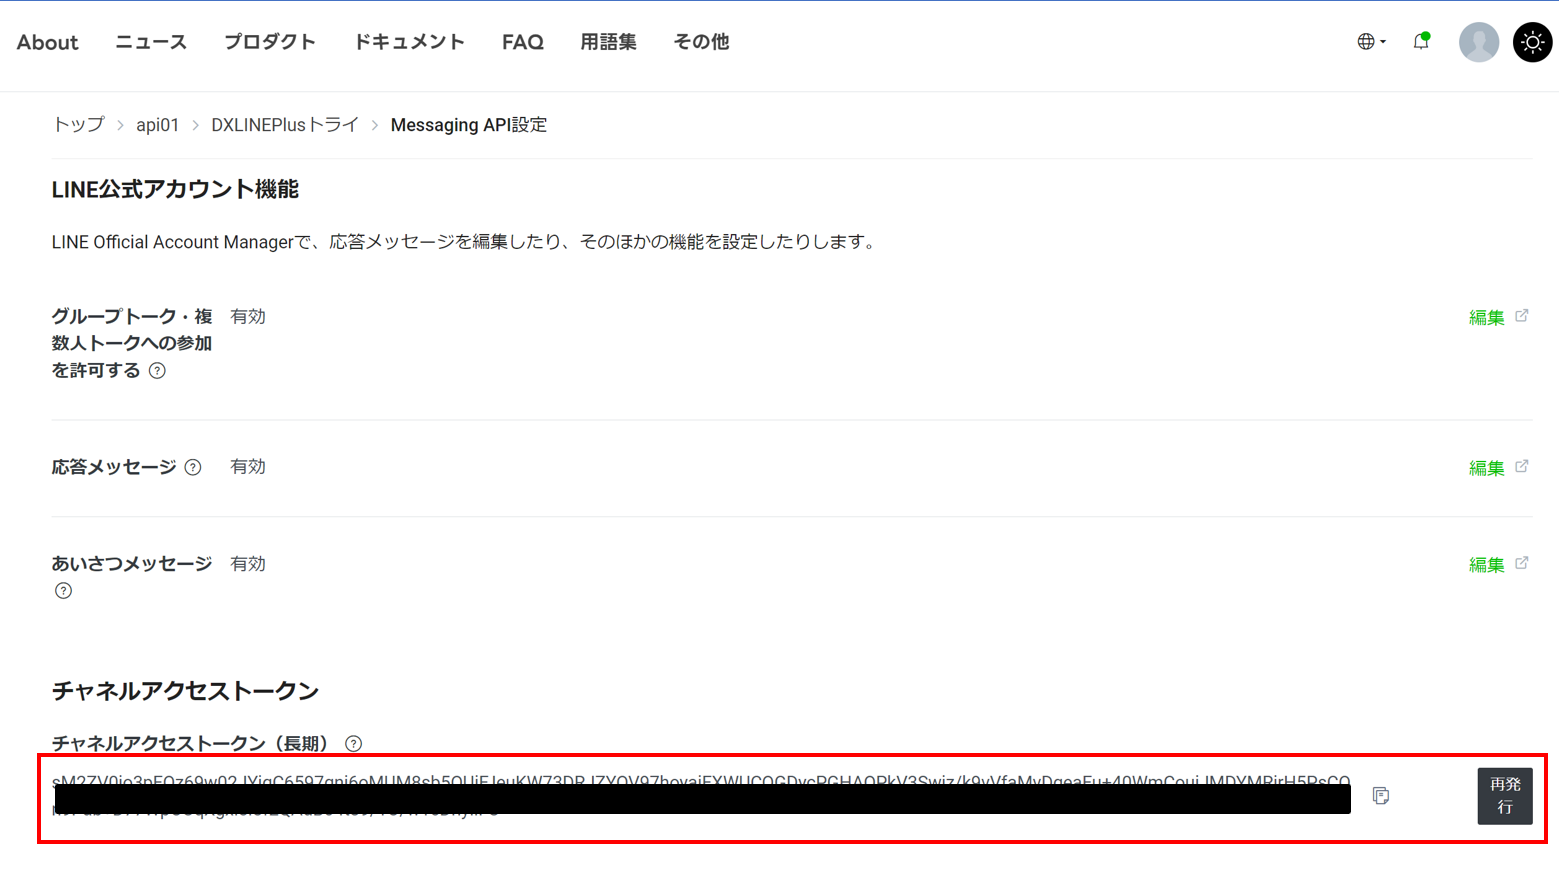Viewport: 1559px width, 869px height.
Task: Click the channel access token text
Action: (700, 783)
